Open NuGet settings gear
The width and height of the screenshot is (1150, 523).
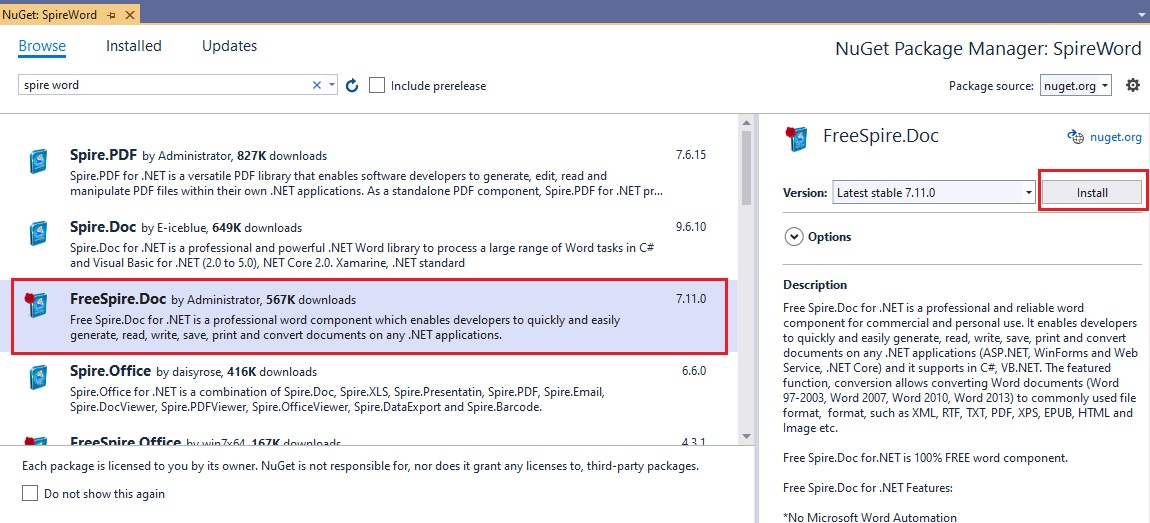[1133, 84]
